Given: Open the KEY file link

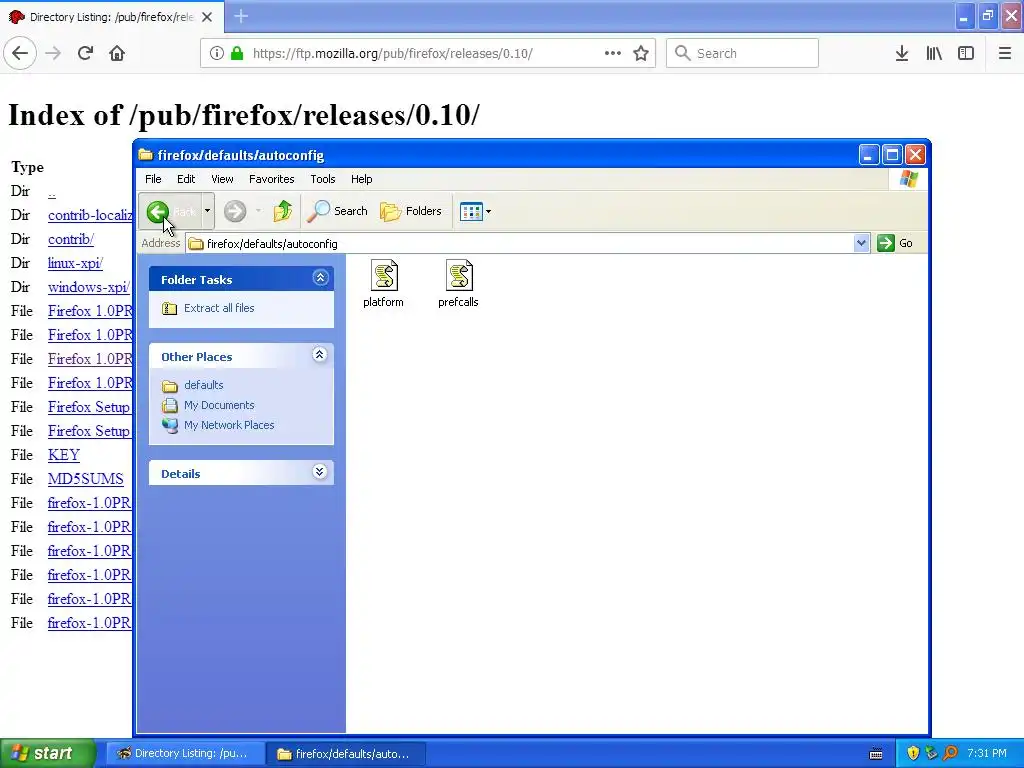Looking at the screenshot, I should point(63,455).
